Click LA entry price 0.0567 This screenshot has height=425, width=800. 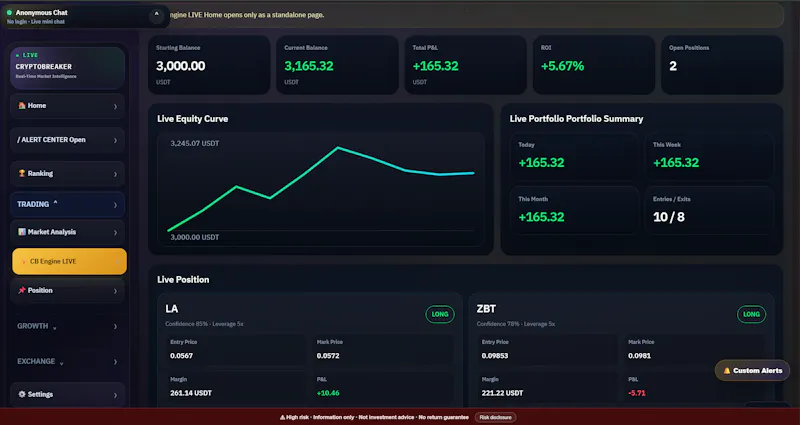182,356
